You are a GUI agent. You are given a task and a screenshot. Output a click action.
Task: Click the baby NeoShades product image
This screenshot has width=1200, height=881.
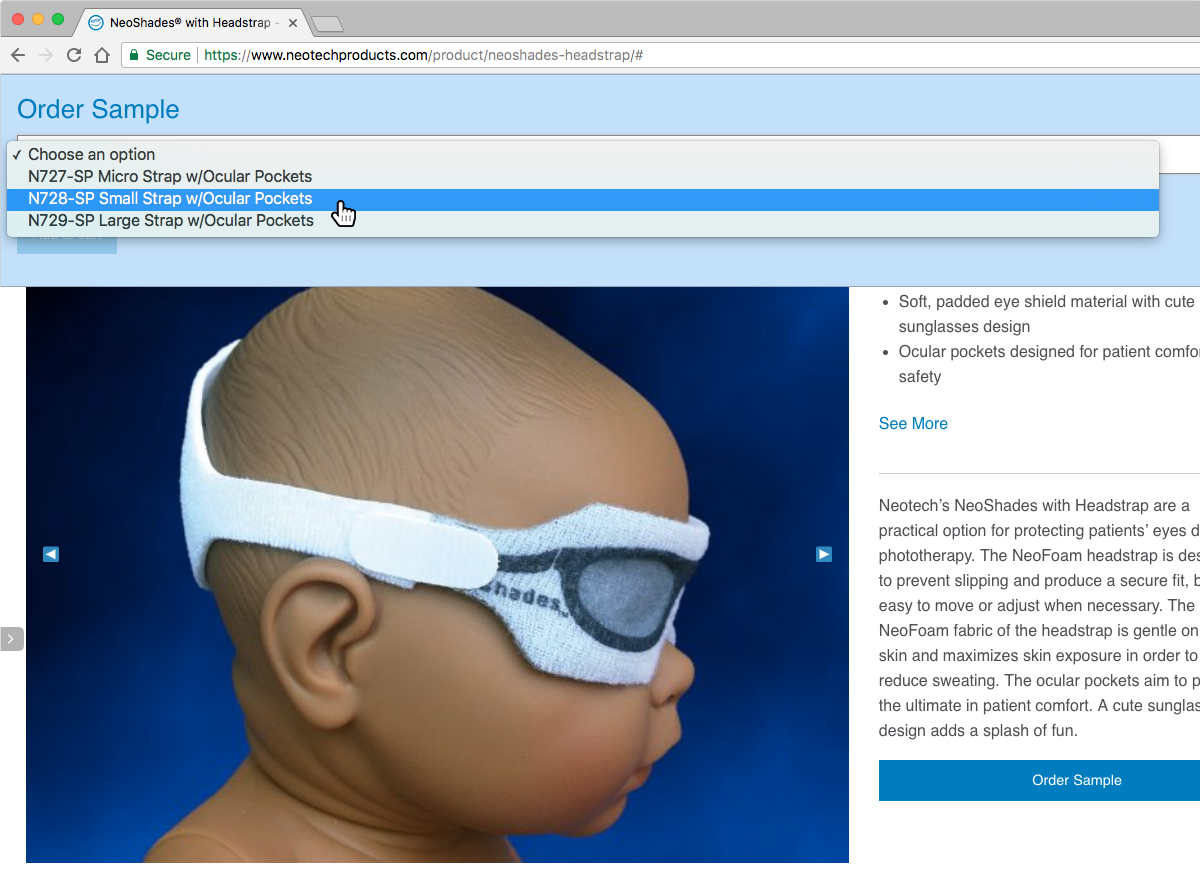click(437, 574)
